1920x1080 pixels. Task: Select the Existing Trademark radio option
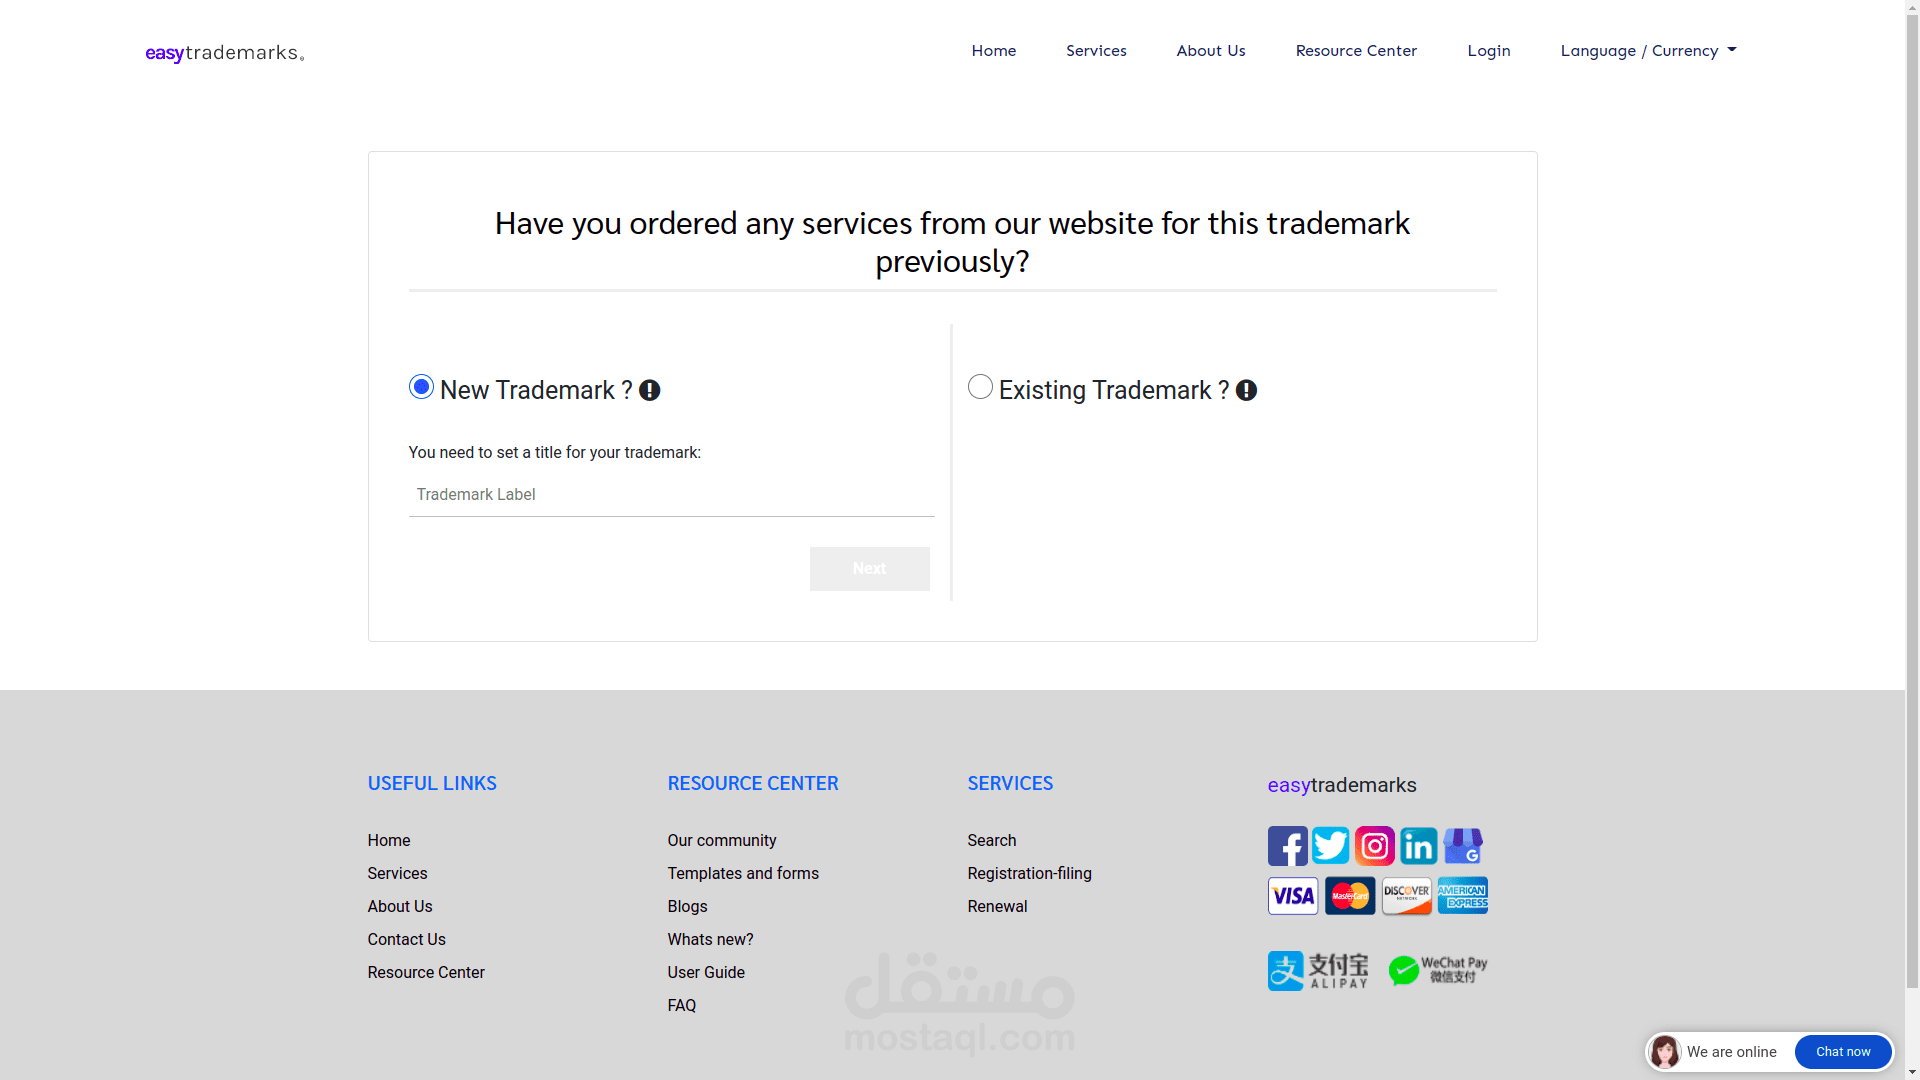[x=980, y=387]
